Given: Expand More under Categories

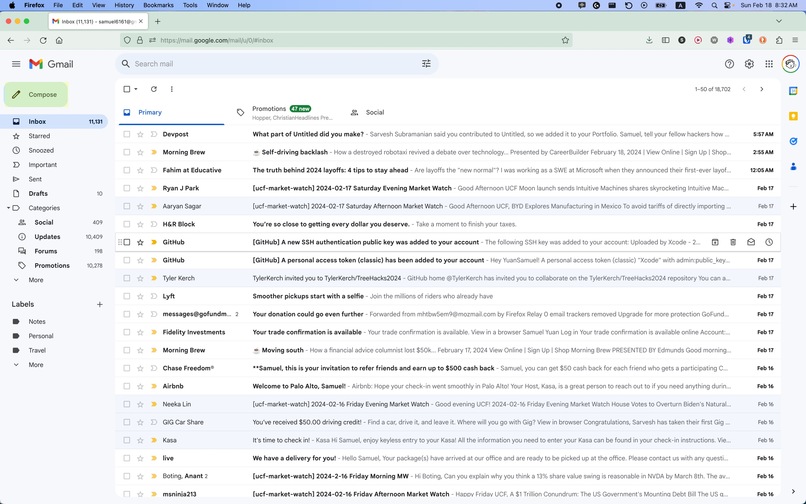Looking at the screenshot, I should pos(35,280).
